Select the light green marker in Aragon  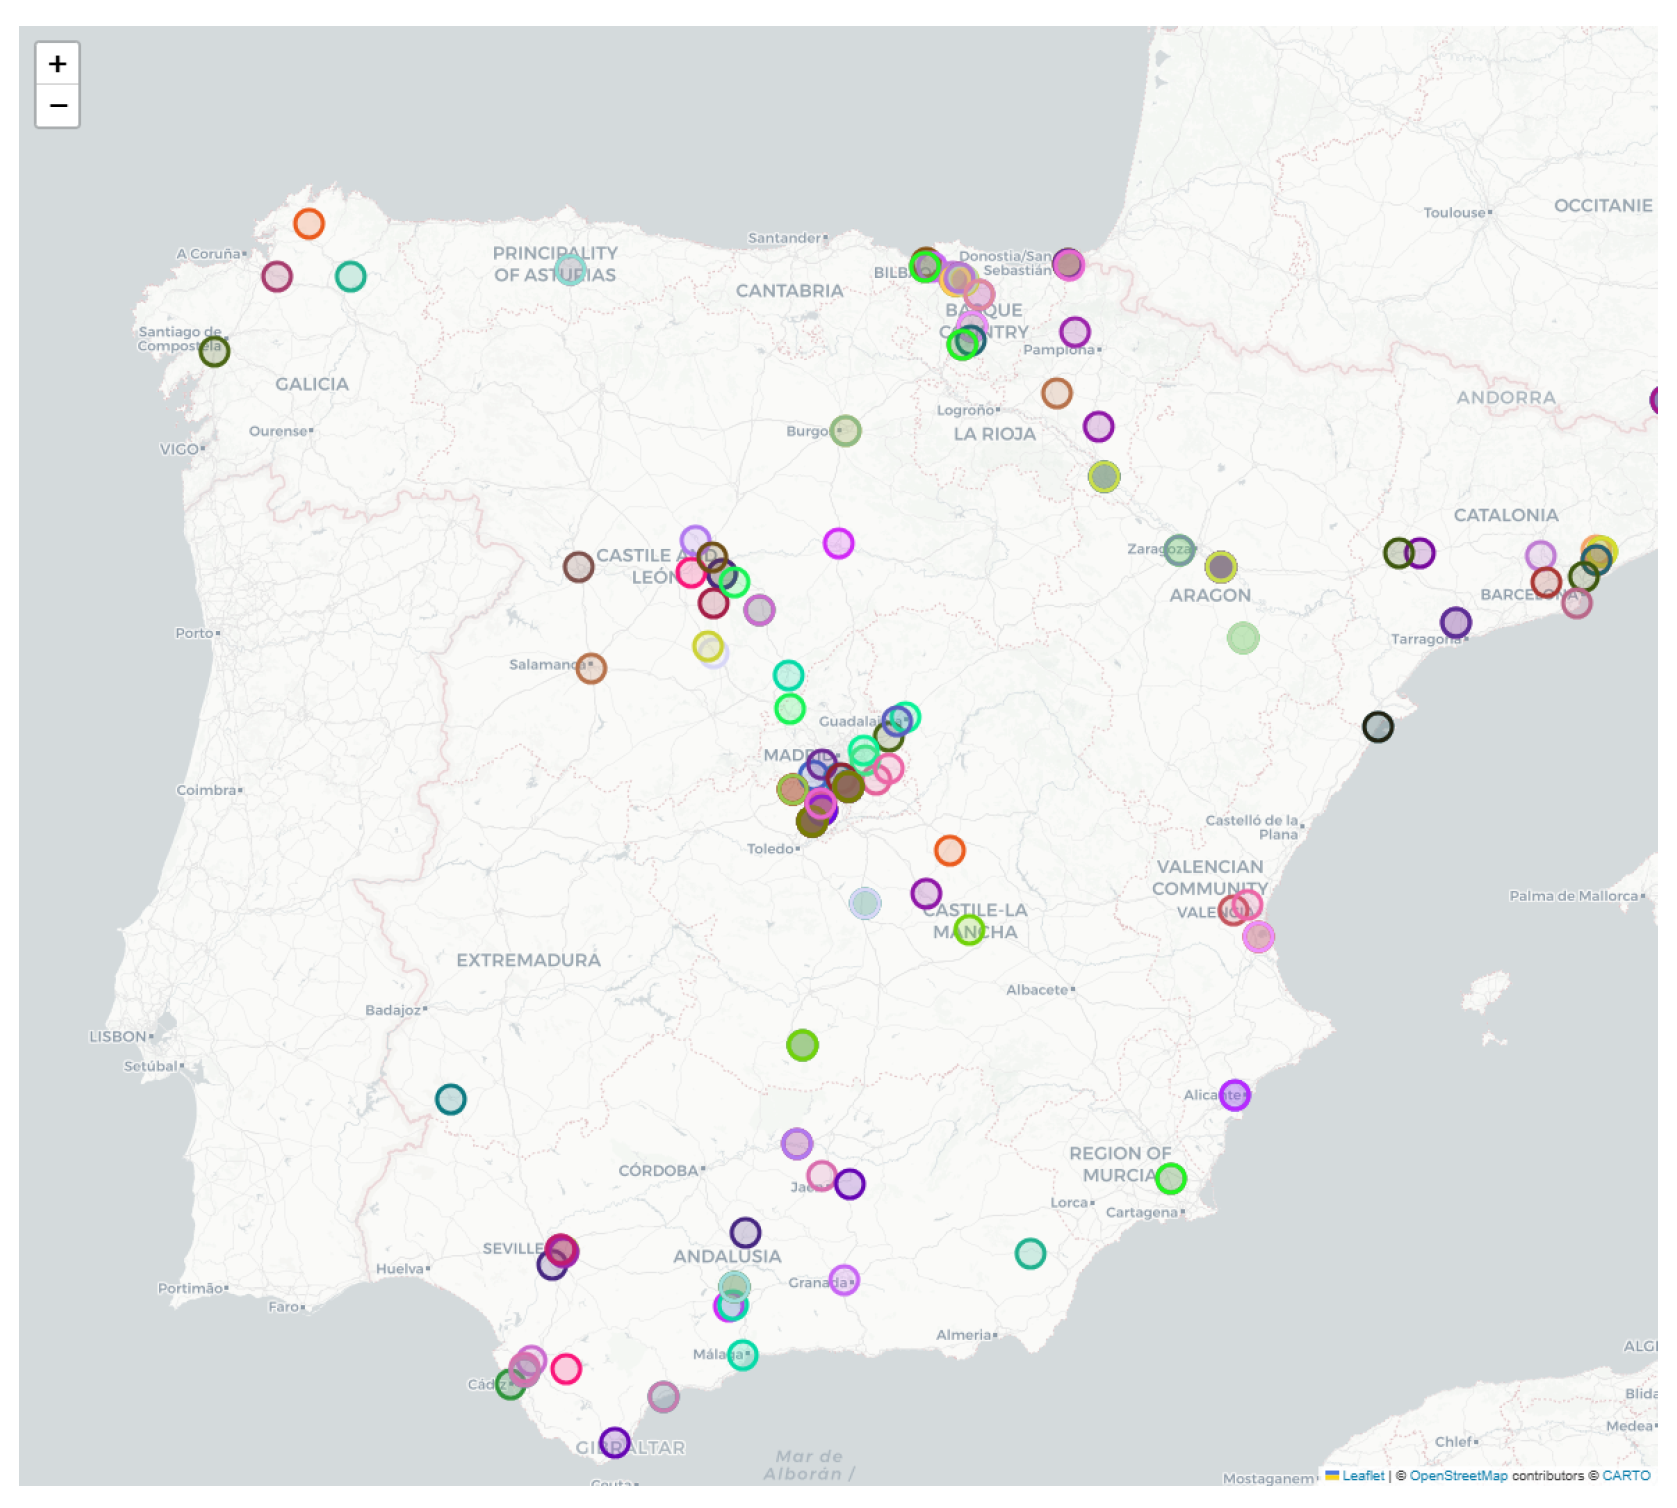pyautogui.click(x=1243, y=638)
